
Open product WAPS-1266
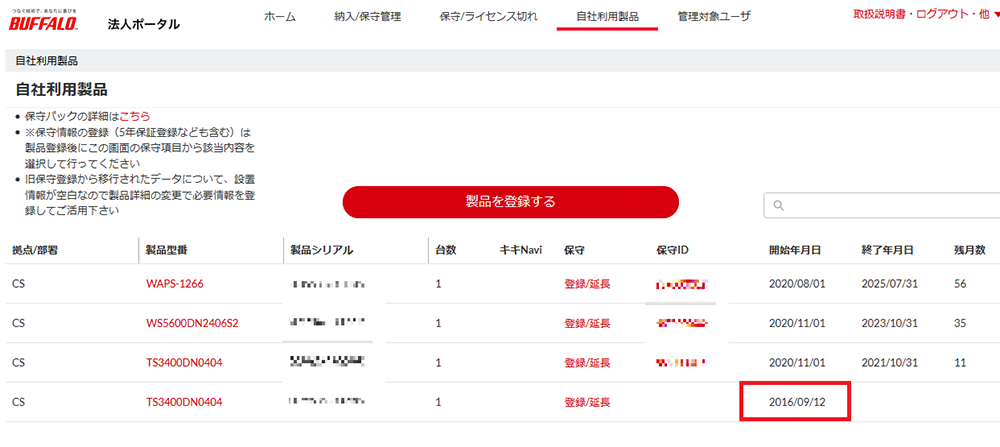tap(175, 284)
